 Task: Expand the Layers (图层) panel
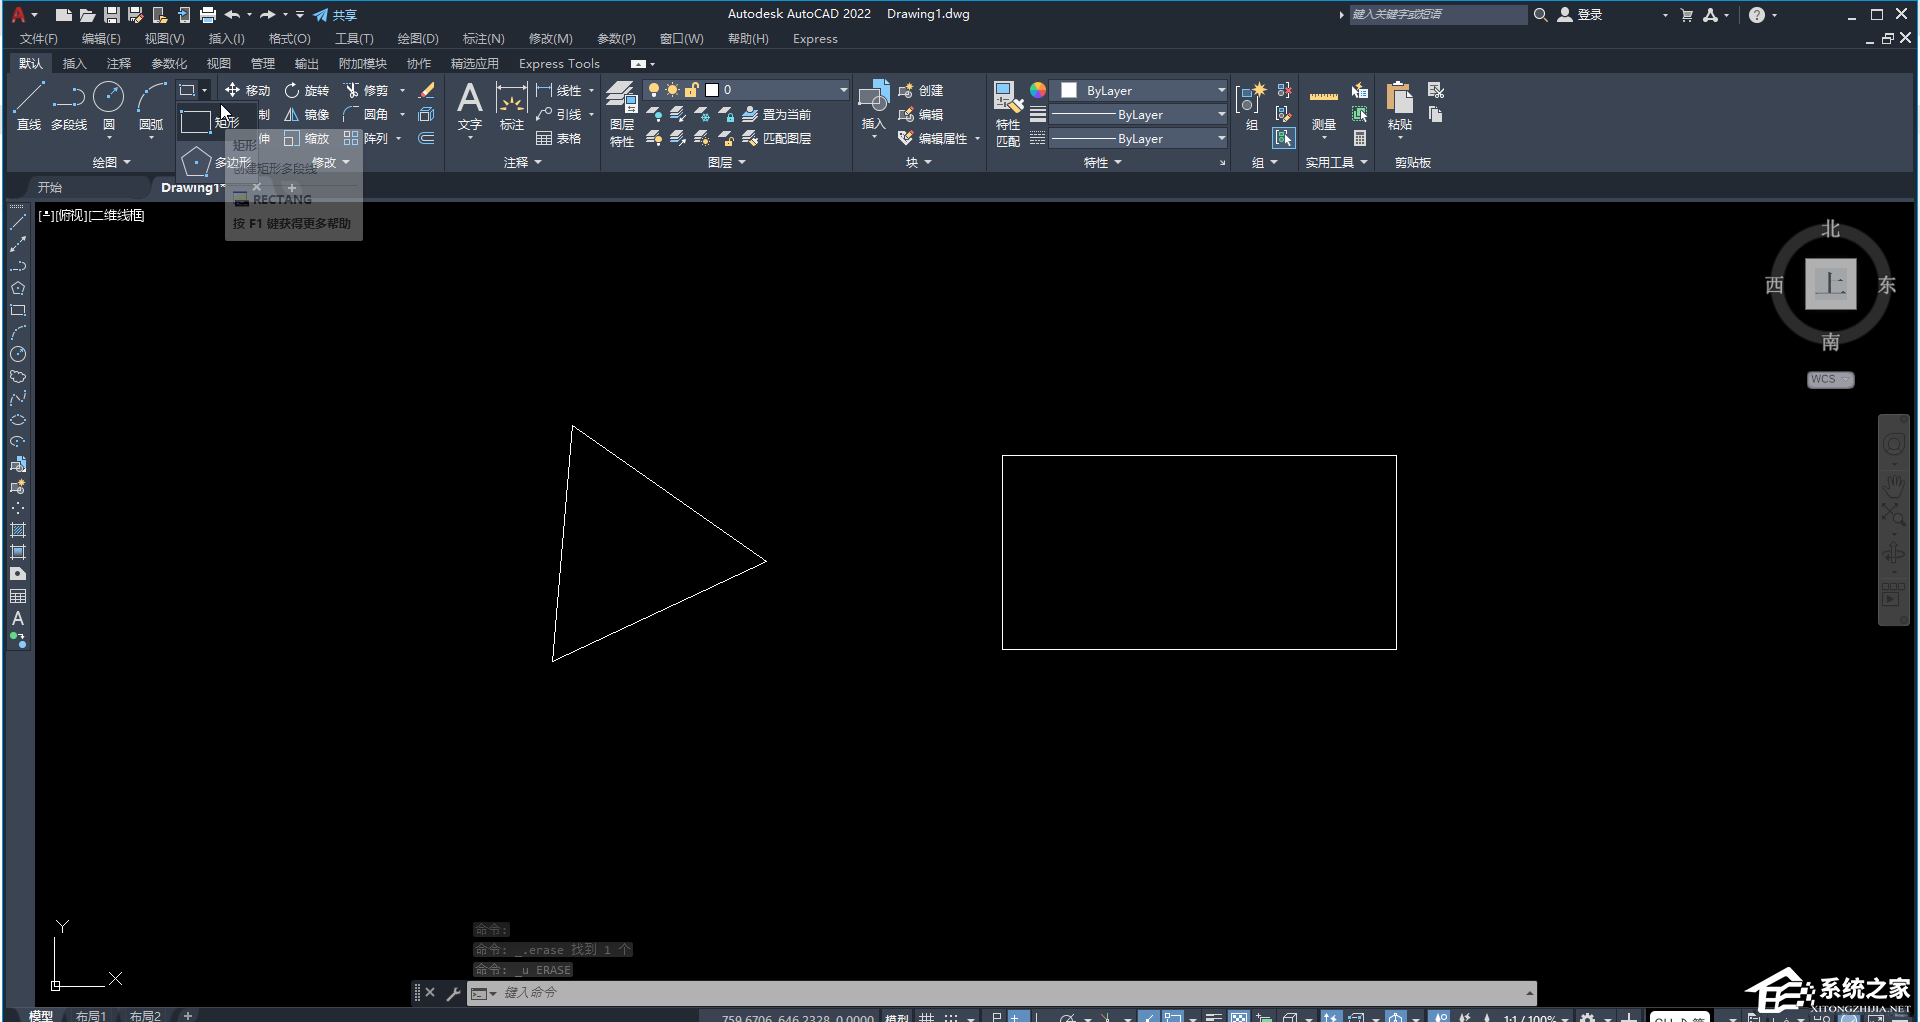tap(727, 162)
